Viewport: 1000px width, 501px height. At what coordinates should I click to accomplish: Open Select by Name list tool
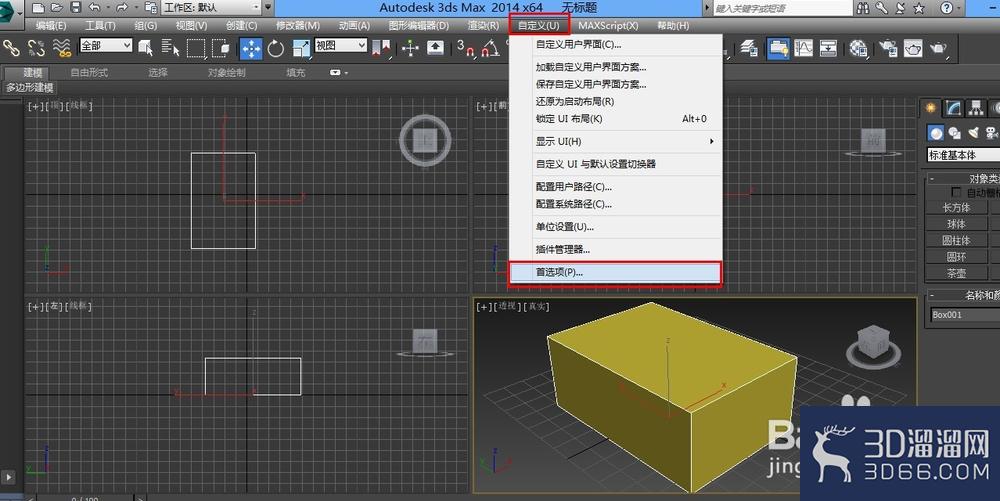170,48
